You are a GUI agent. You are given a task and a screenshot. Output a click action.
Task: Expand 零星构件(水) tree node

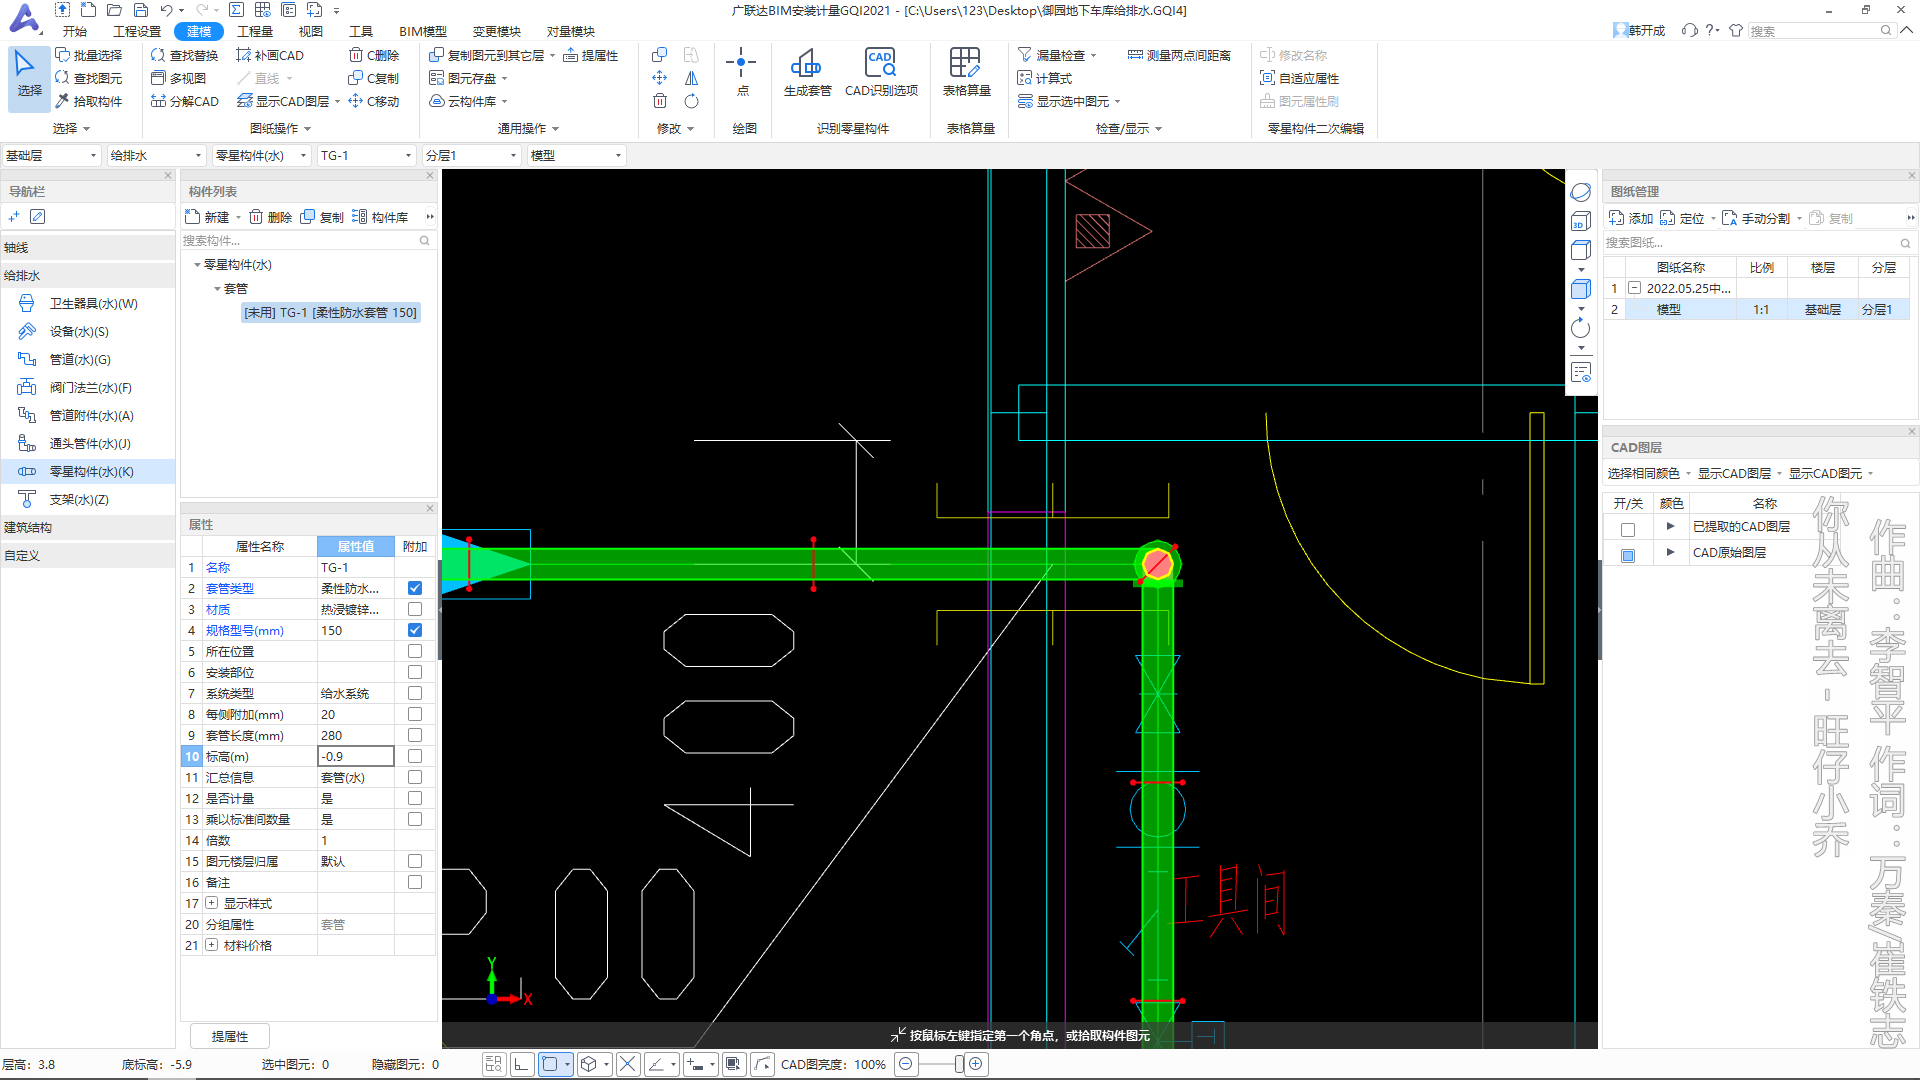tap(195, 264)
